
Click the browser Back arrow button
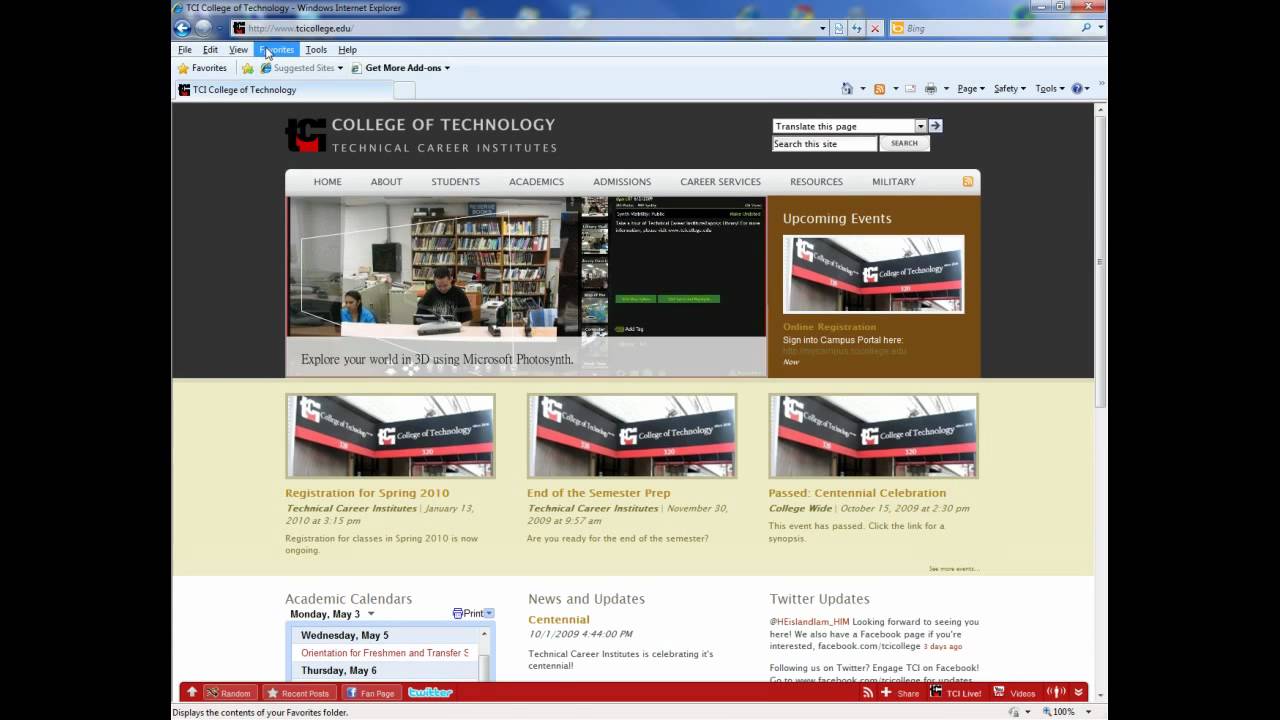182,28
